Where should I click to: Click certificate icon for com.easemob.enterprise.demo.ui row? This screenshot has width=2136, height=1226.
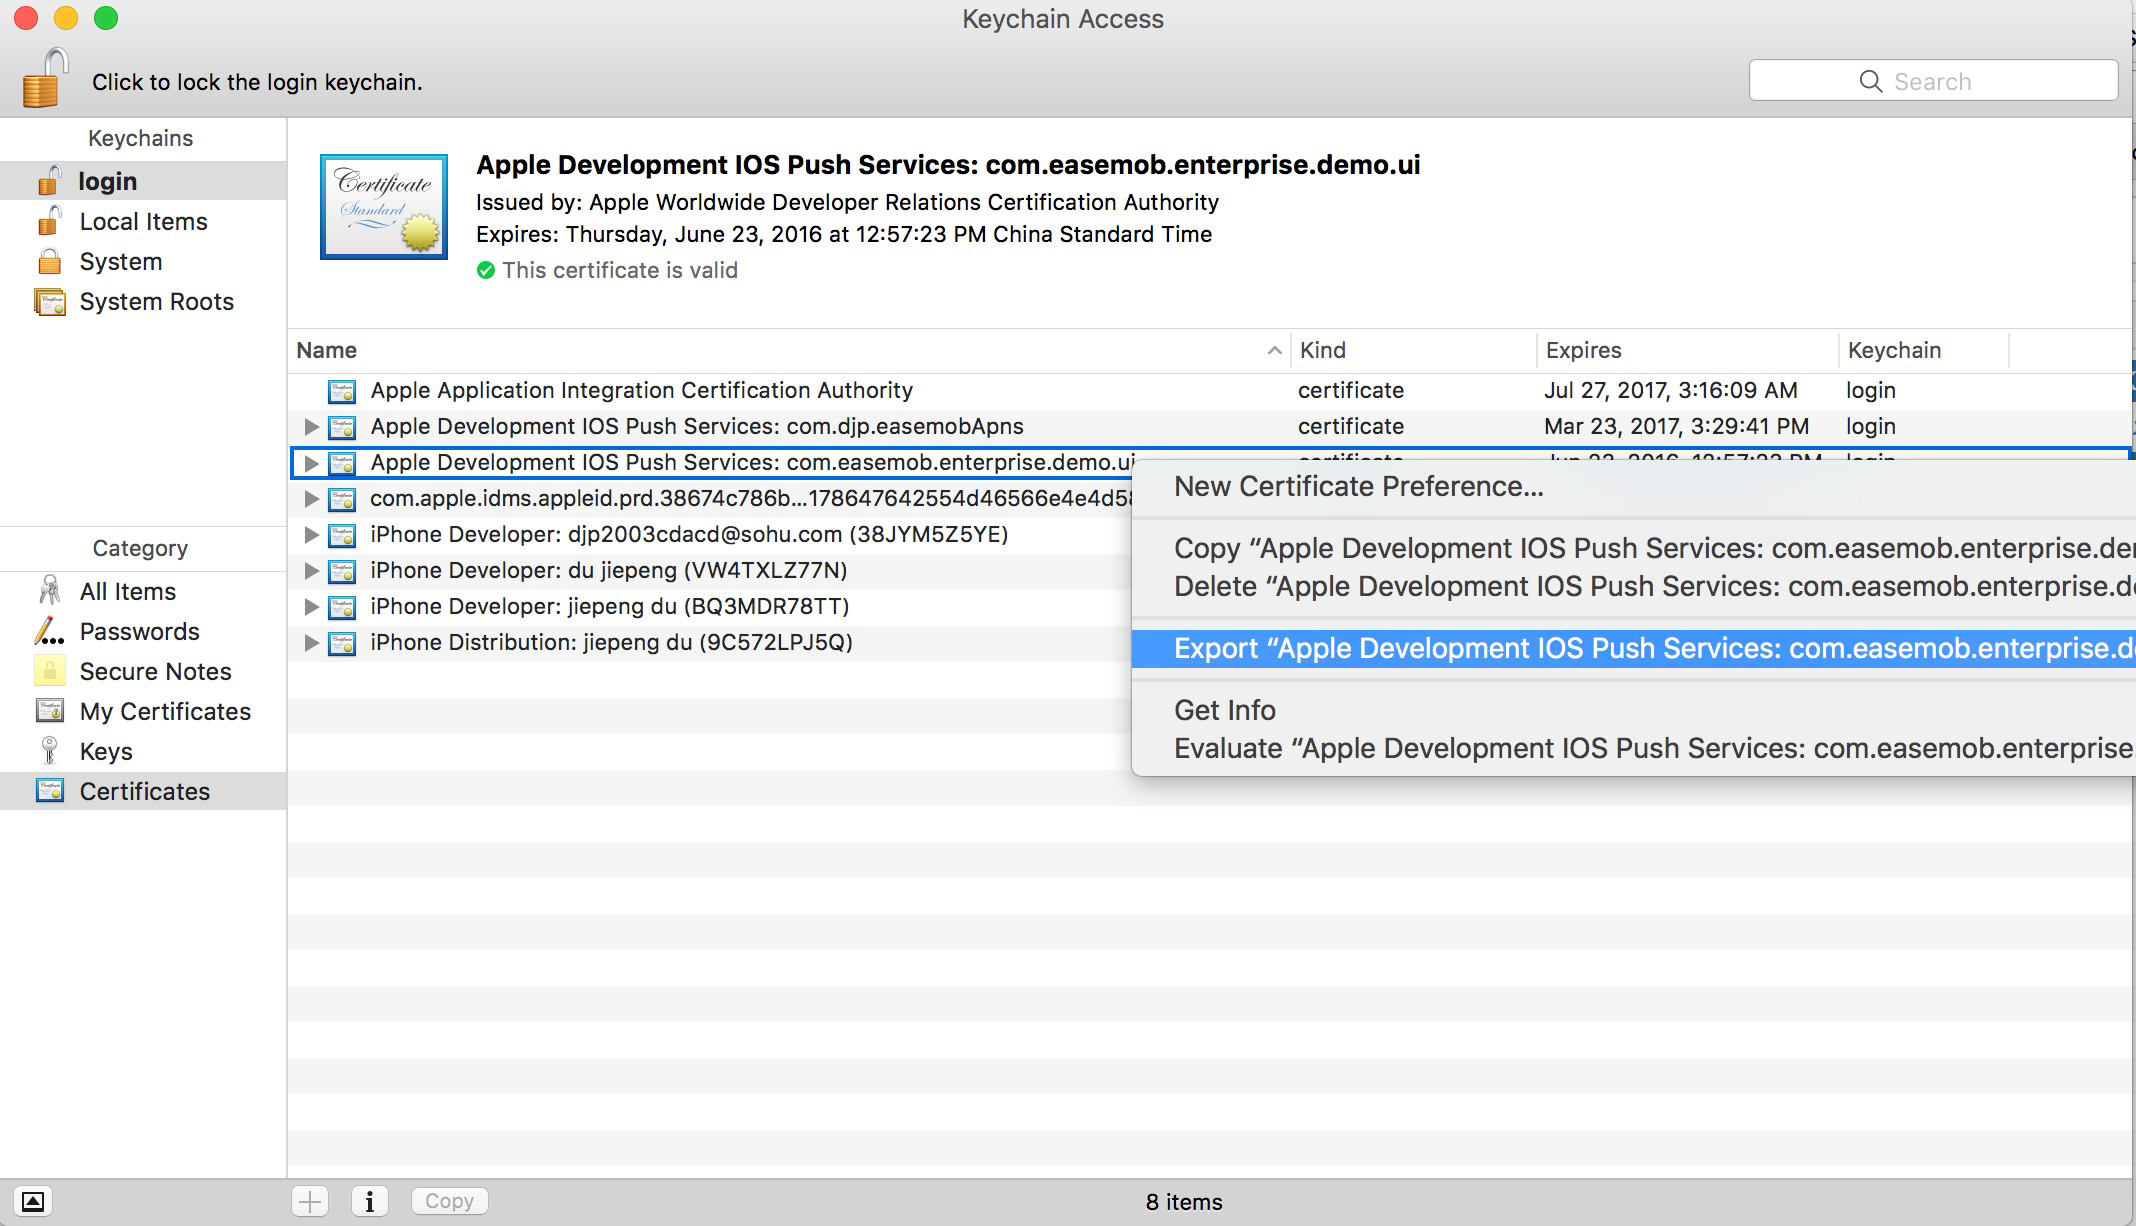coord(342,463)
